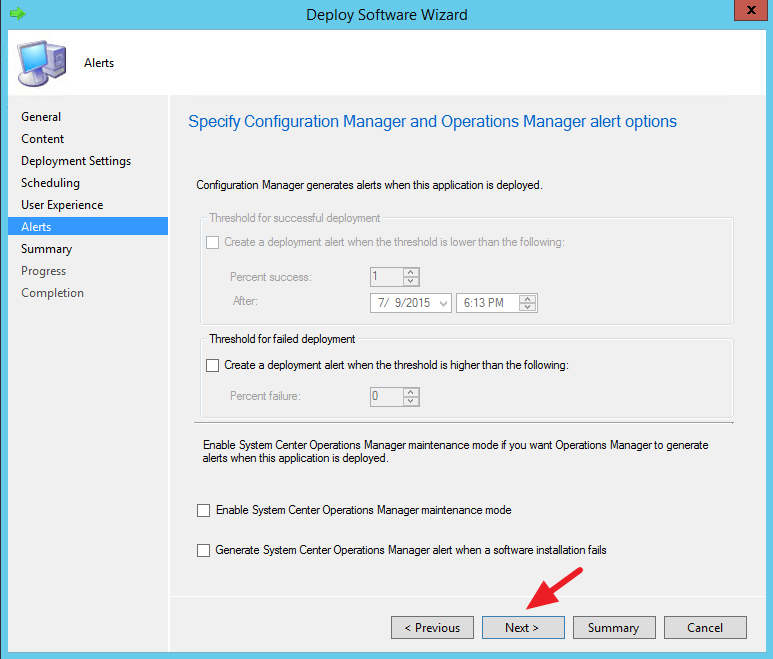Open the General wizard page
Image resolution: width=773 pixels, height=659 pixels.
(x=41, y=117)
